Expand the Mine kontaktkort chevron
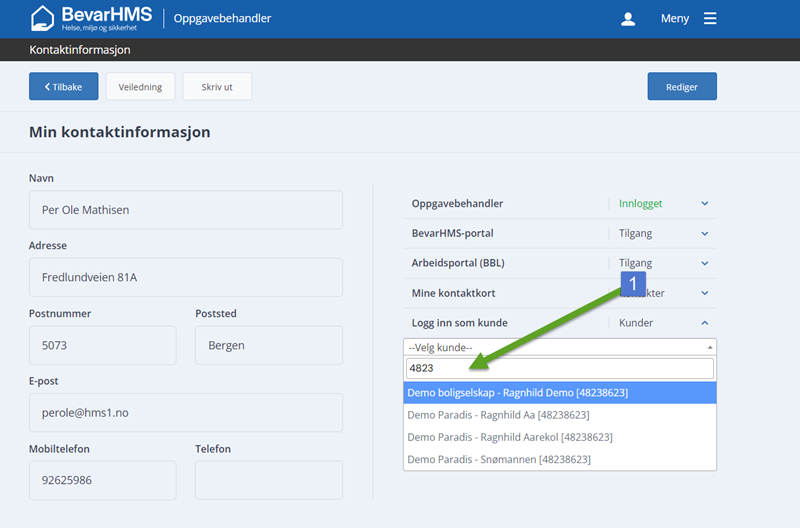The height and width of the screenshot is (528, 800). click(704, 293)
